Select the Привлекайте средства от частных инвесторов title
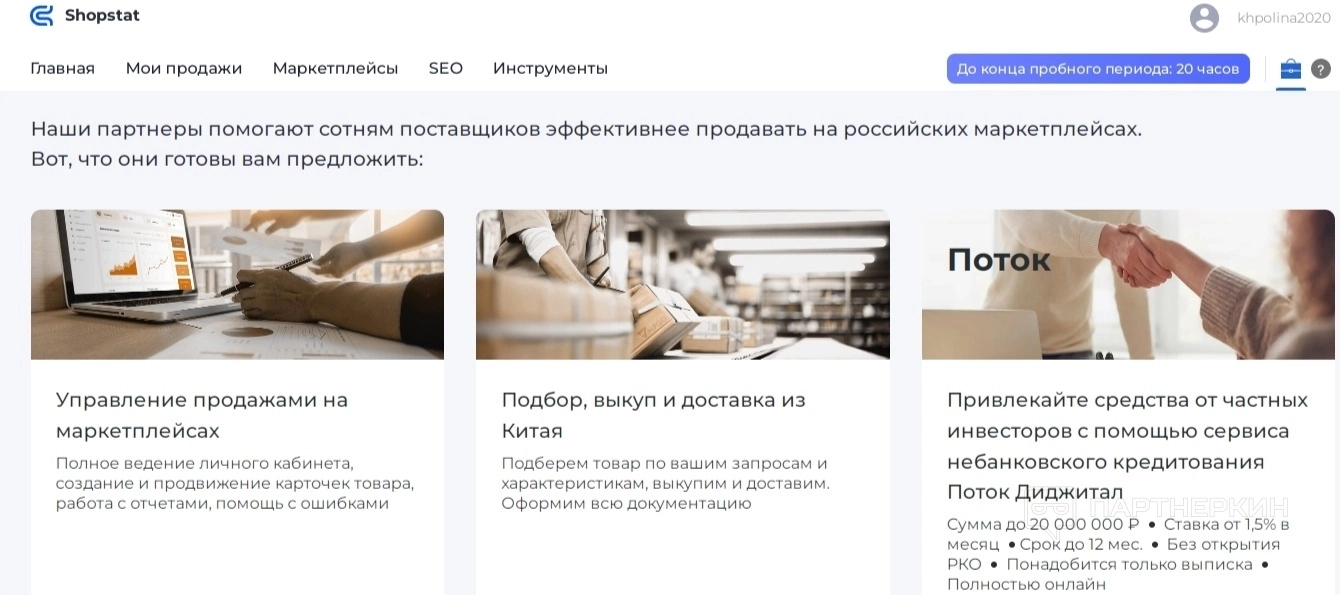1340x595 pixels. (x=1127, y=446)
